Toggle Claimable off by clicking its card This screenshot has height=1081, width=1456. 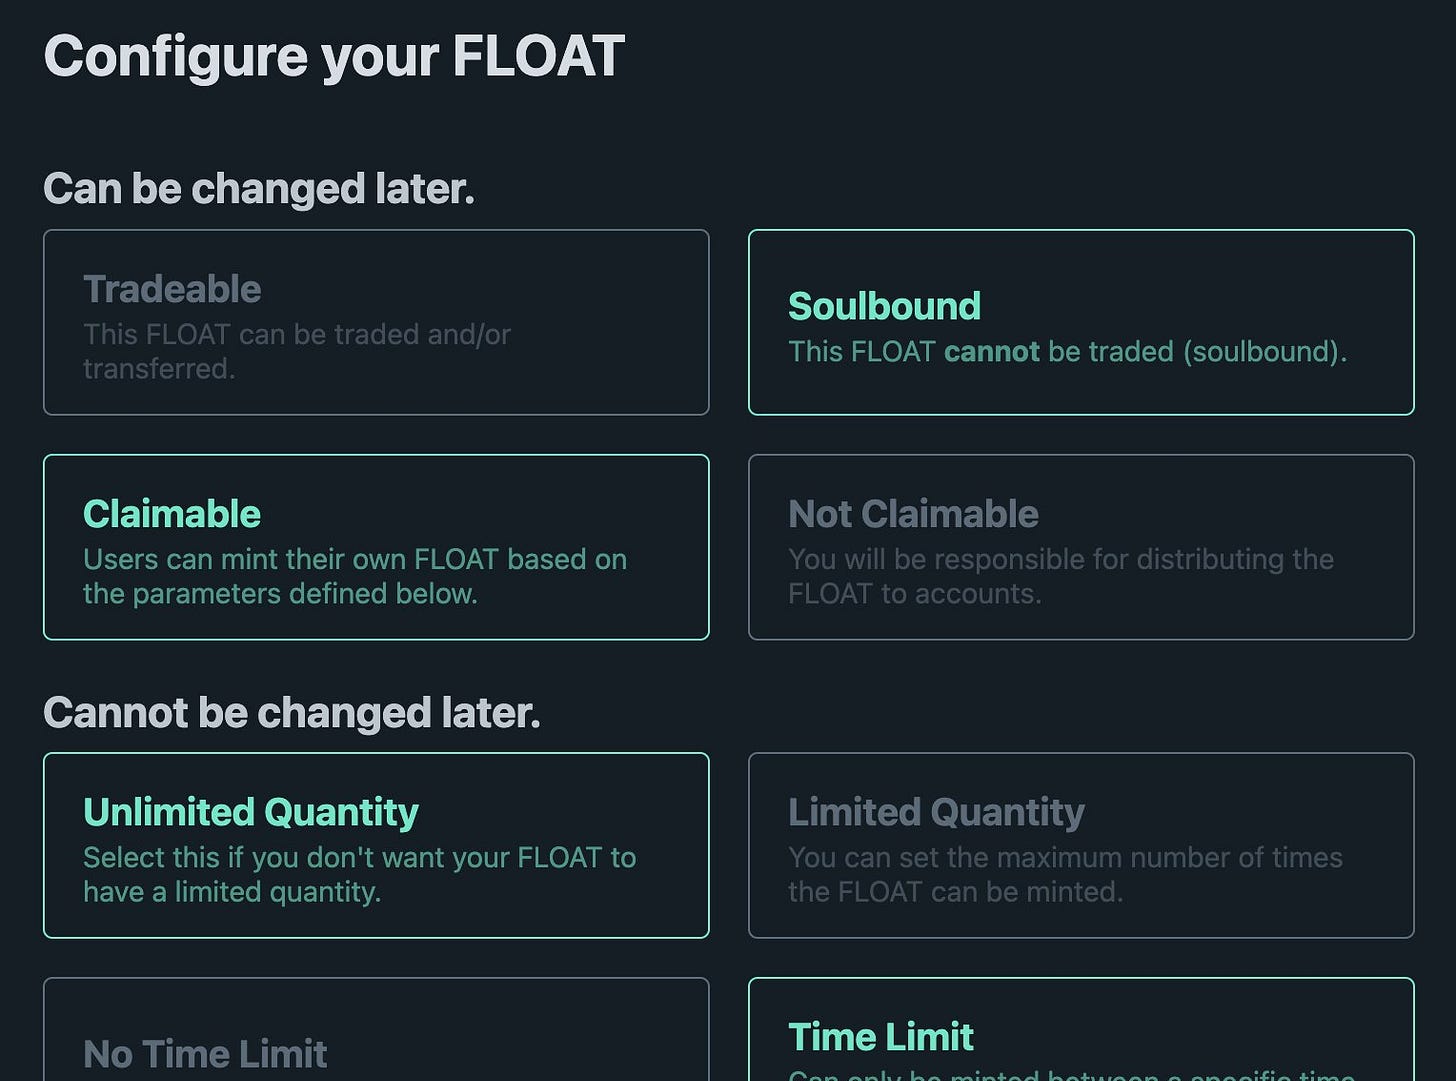[x=375, y=547]
